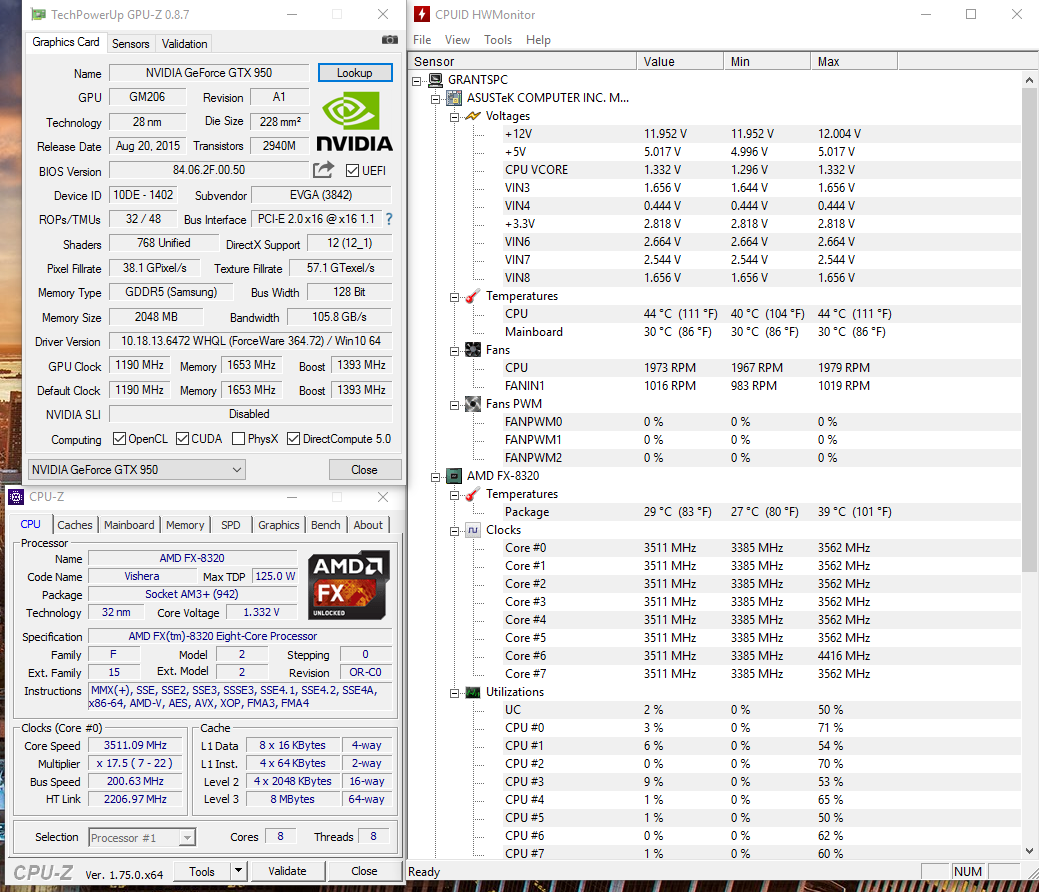This screenshot has height=892, width=1039.
Task: Switch to CPU-Z Caches tab
Action: [75, 525]
